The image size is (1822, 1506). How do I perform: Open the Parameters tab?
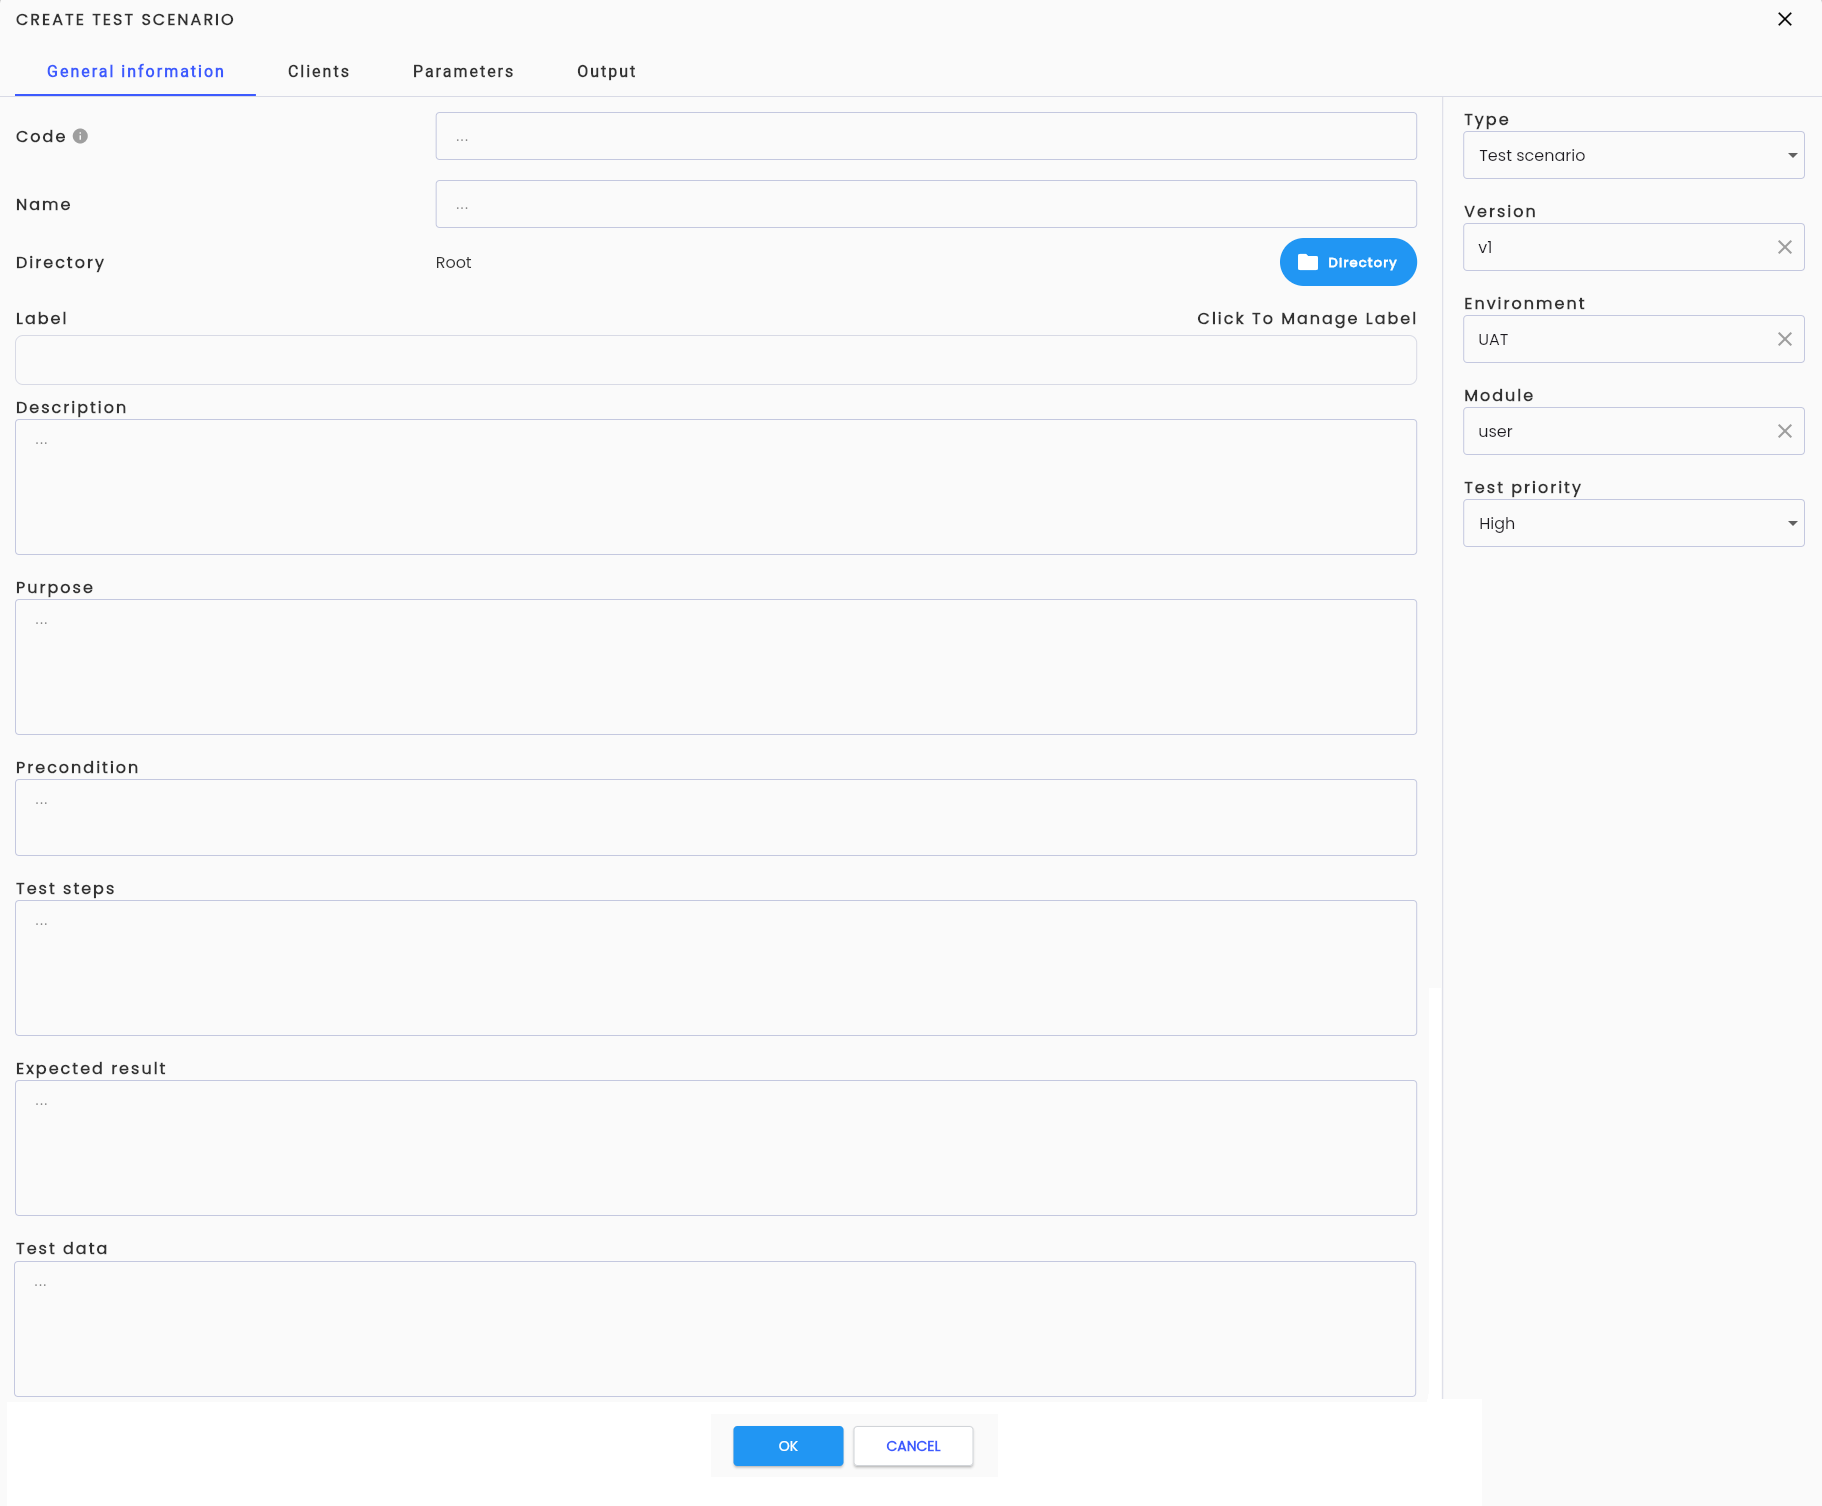pos(463,71)
